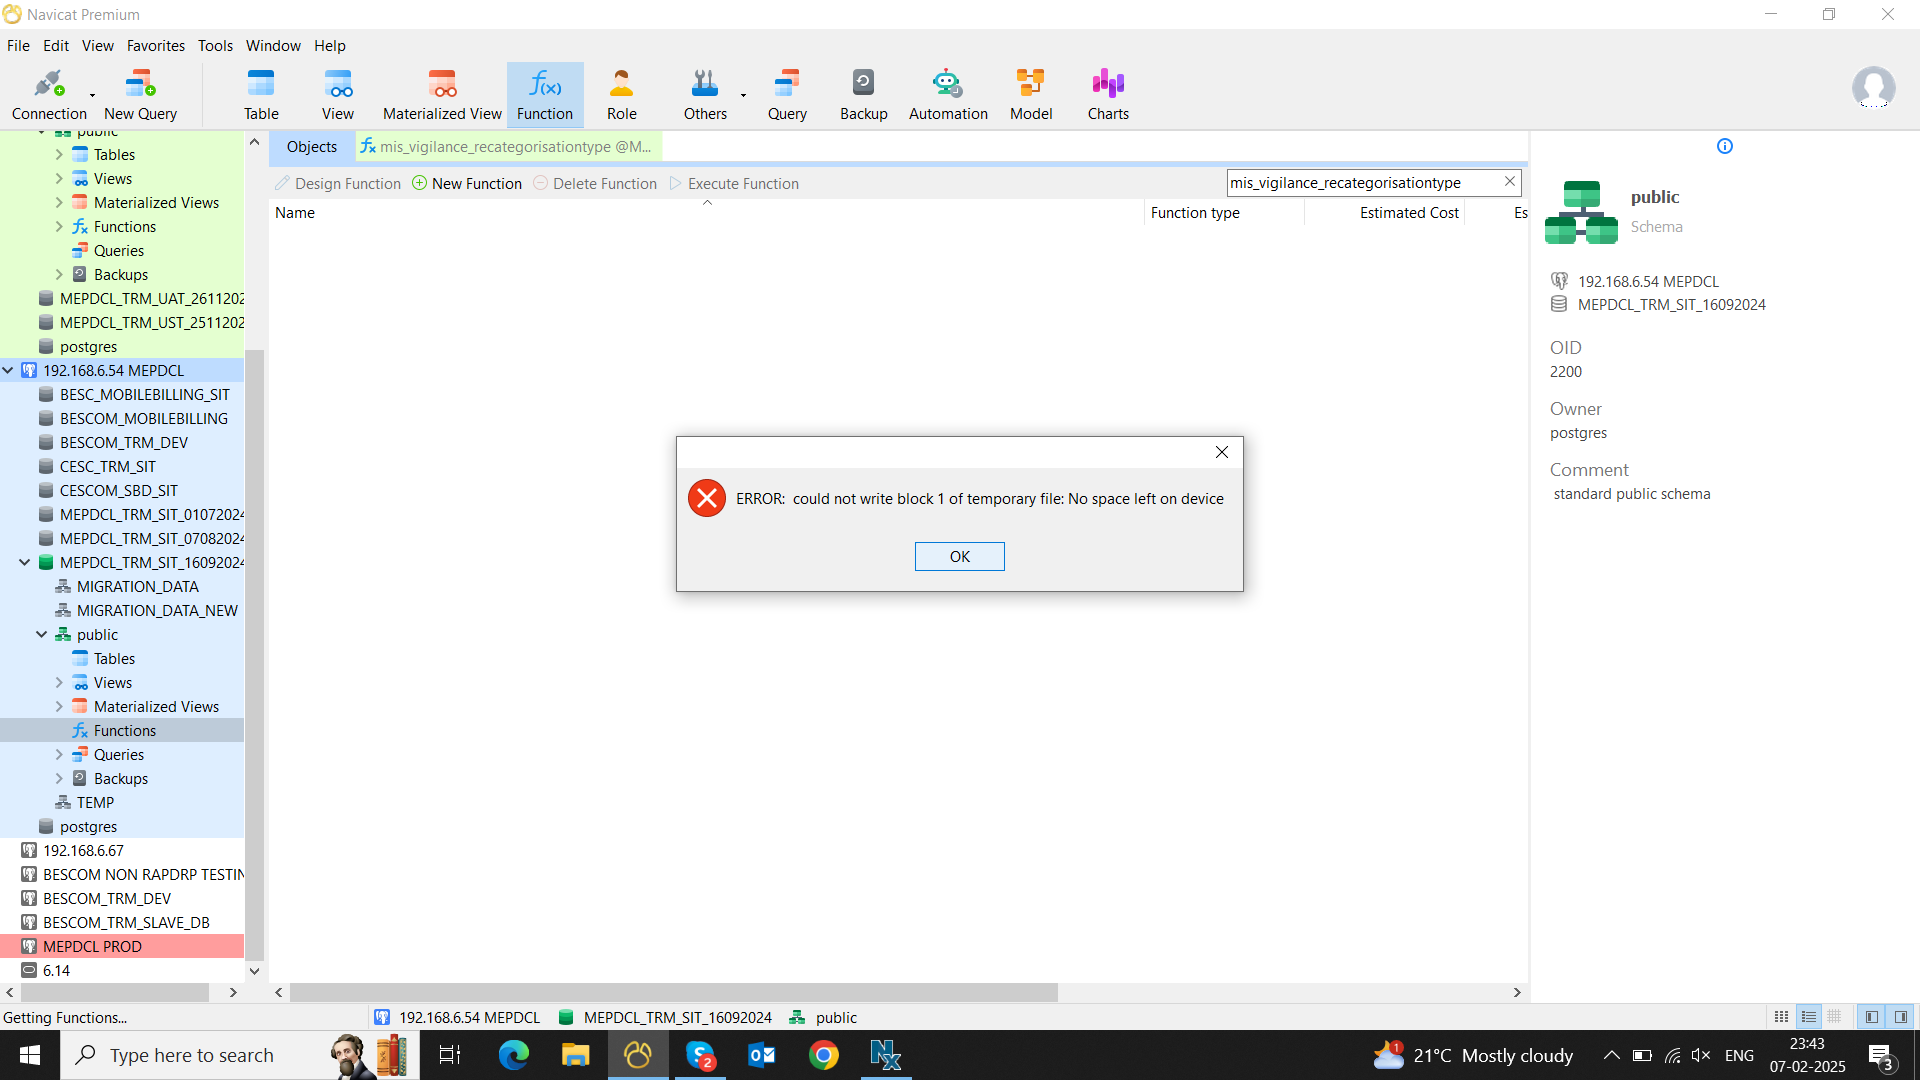This screenshot has width=1920, height=1080.
Task: Switch to list view icon in status bar
Action: 1782,1017
